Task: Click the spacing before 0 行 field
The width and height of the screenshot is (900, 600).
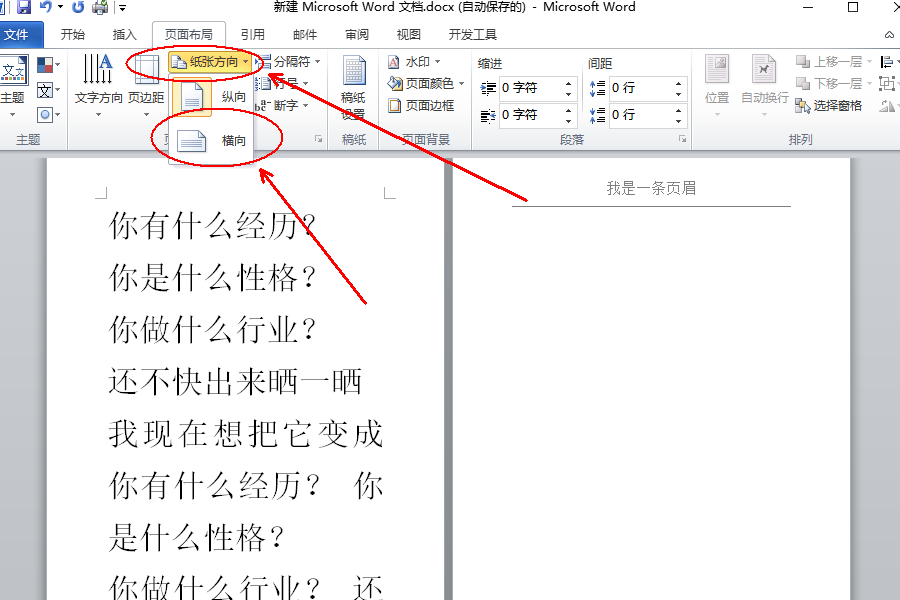Action: 639,88
